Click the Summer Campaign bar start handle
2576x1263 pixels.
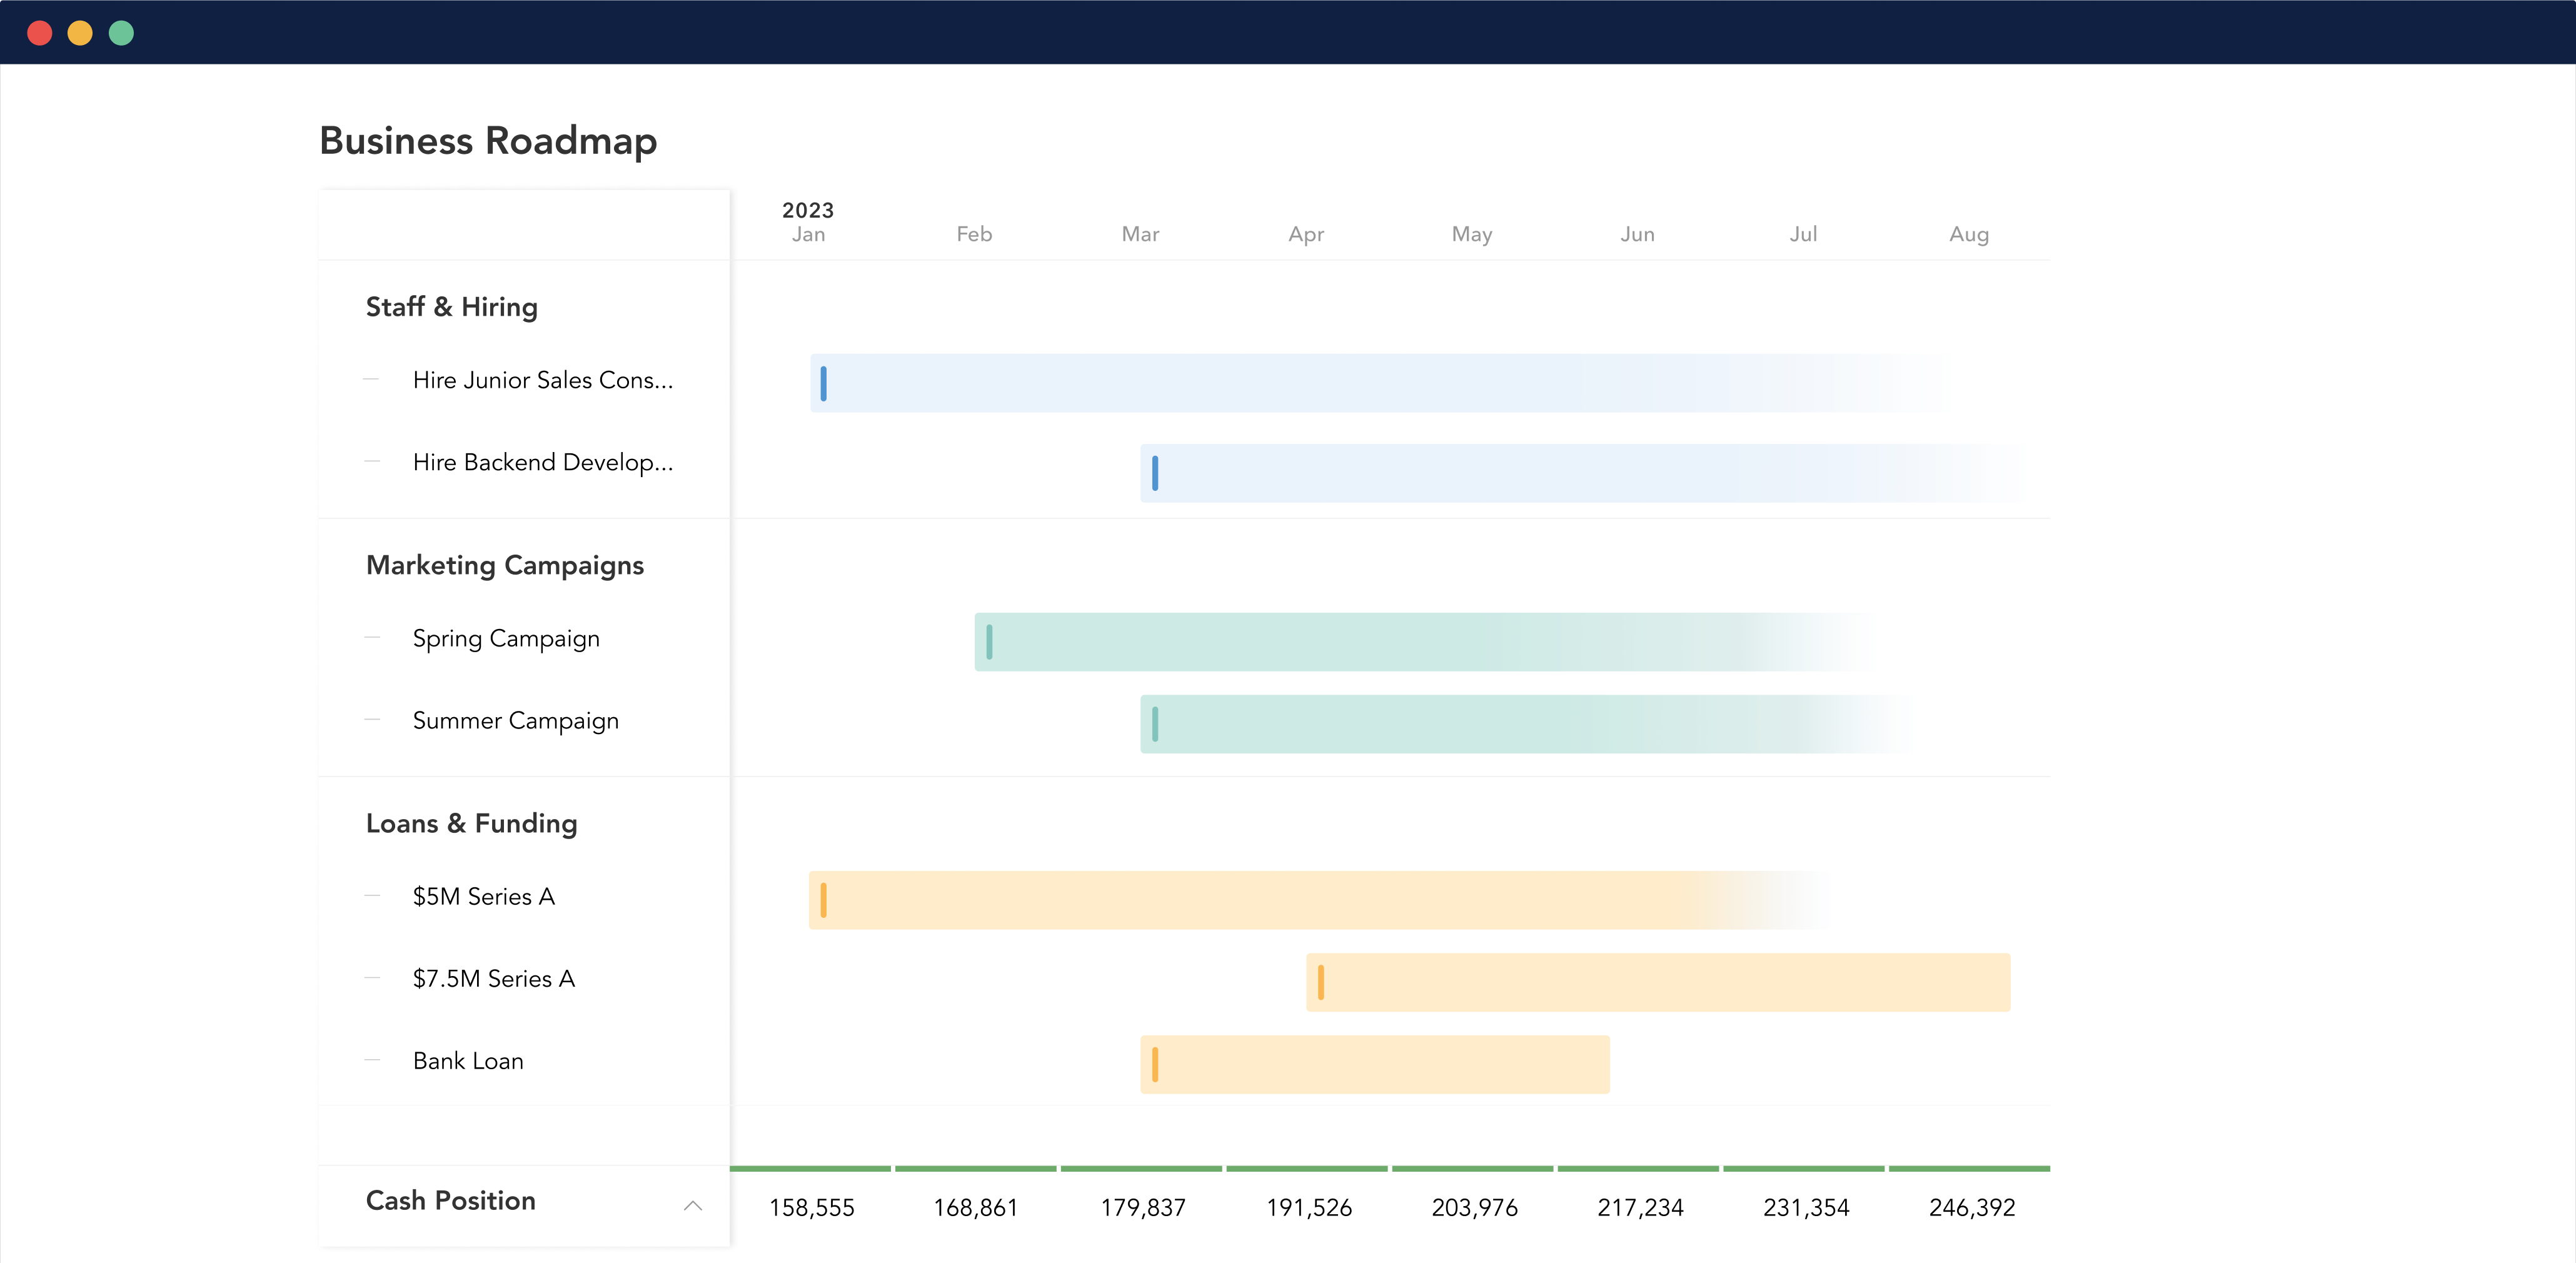1154,724
